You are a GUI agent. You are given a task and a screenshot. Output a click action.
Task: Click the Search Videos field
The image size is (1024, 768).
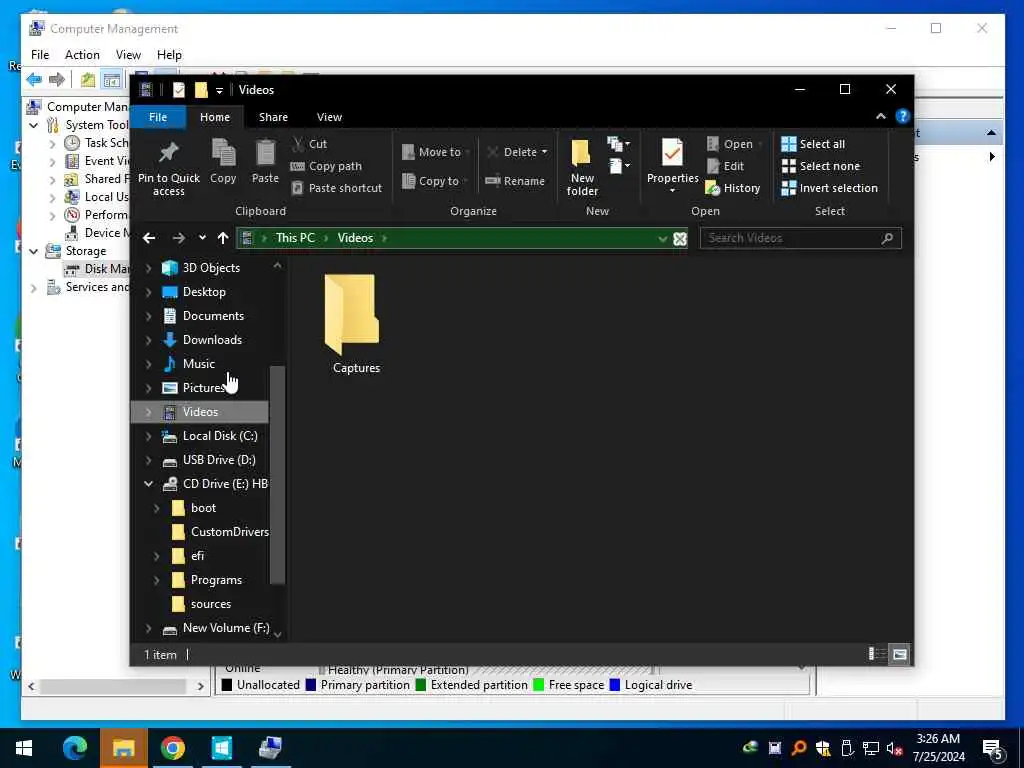[801, 238]
